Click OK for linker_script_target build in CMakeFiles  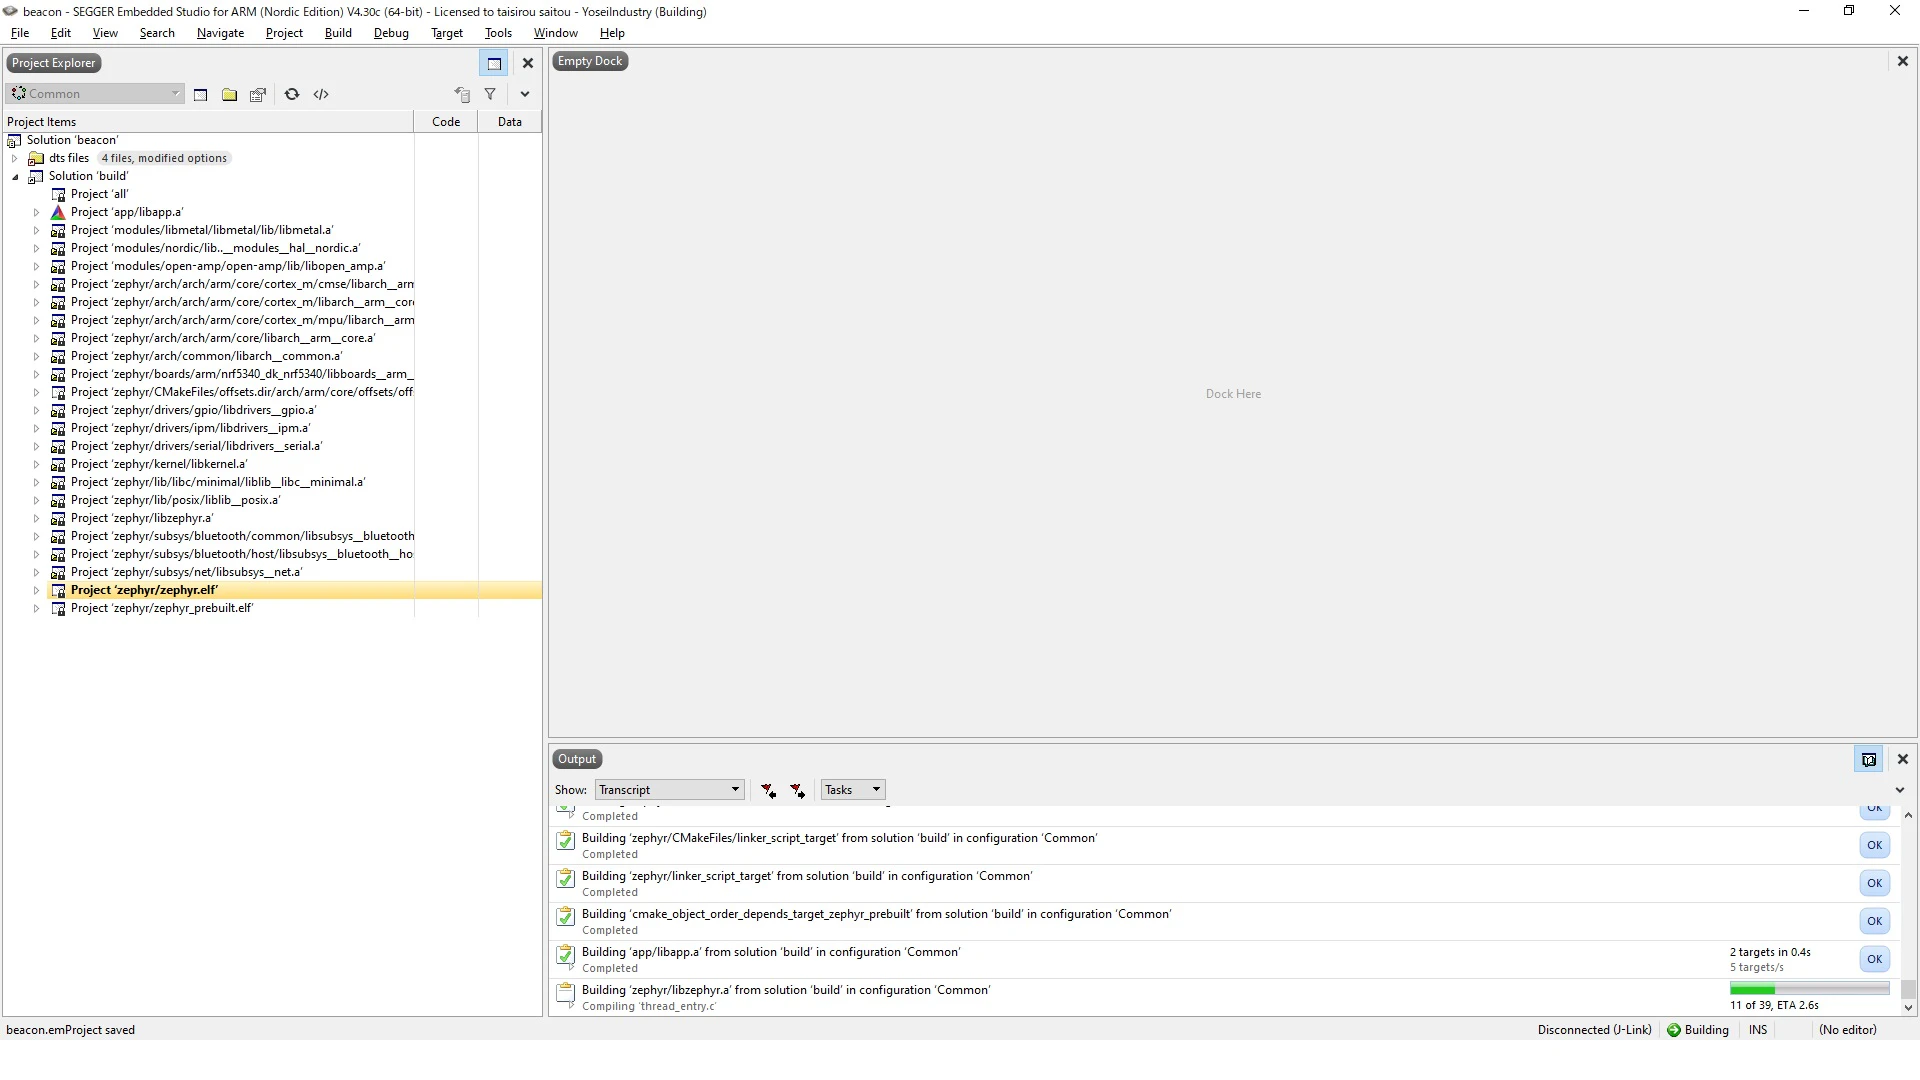pyautogui.click(x=1874, y=845)
